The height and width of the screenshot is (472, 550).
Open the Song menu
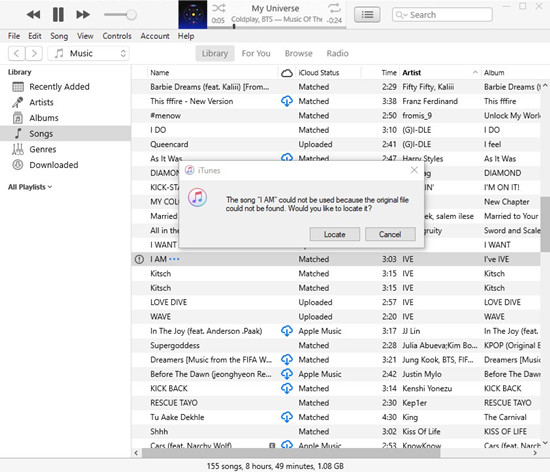(59, 36)
